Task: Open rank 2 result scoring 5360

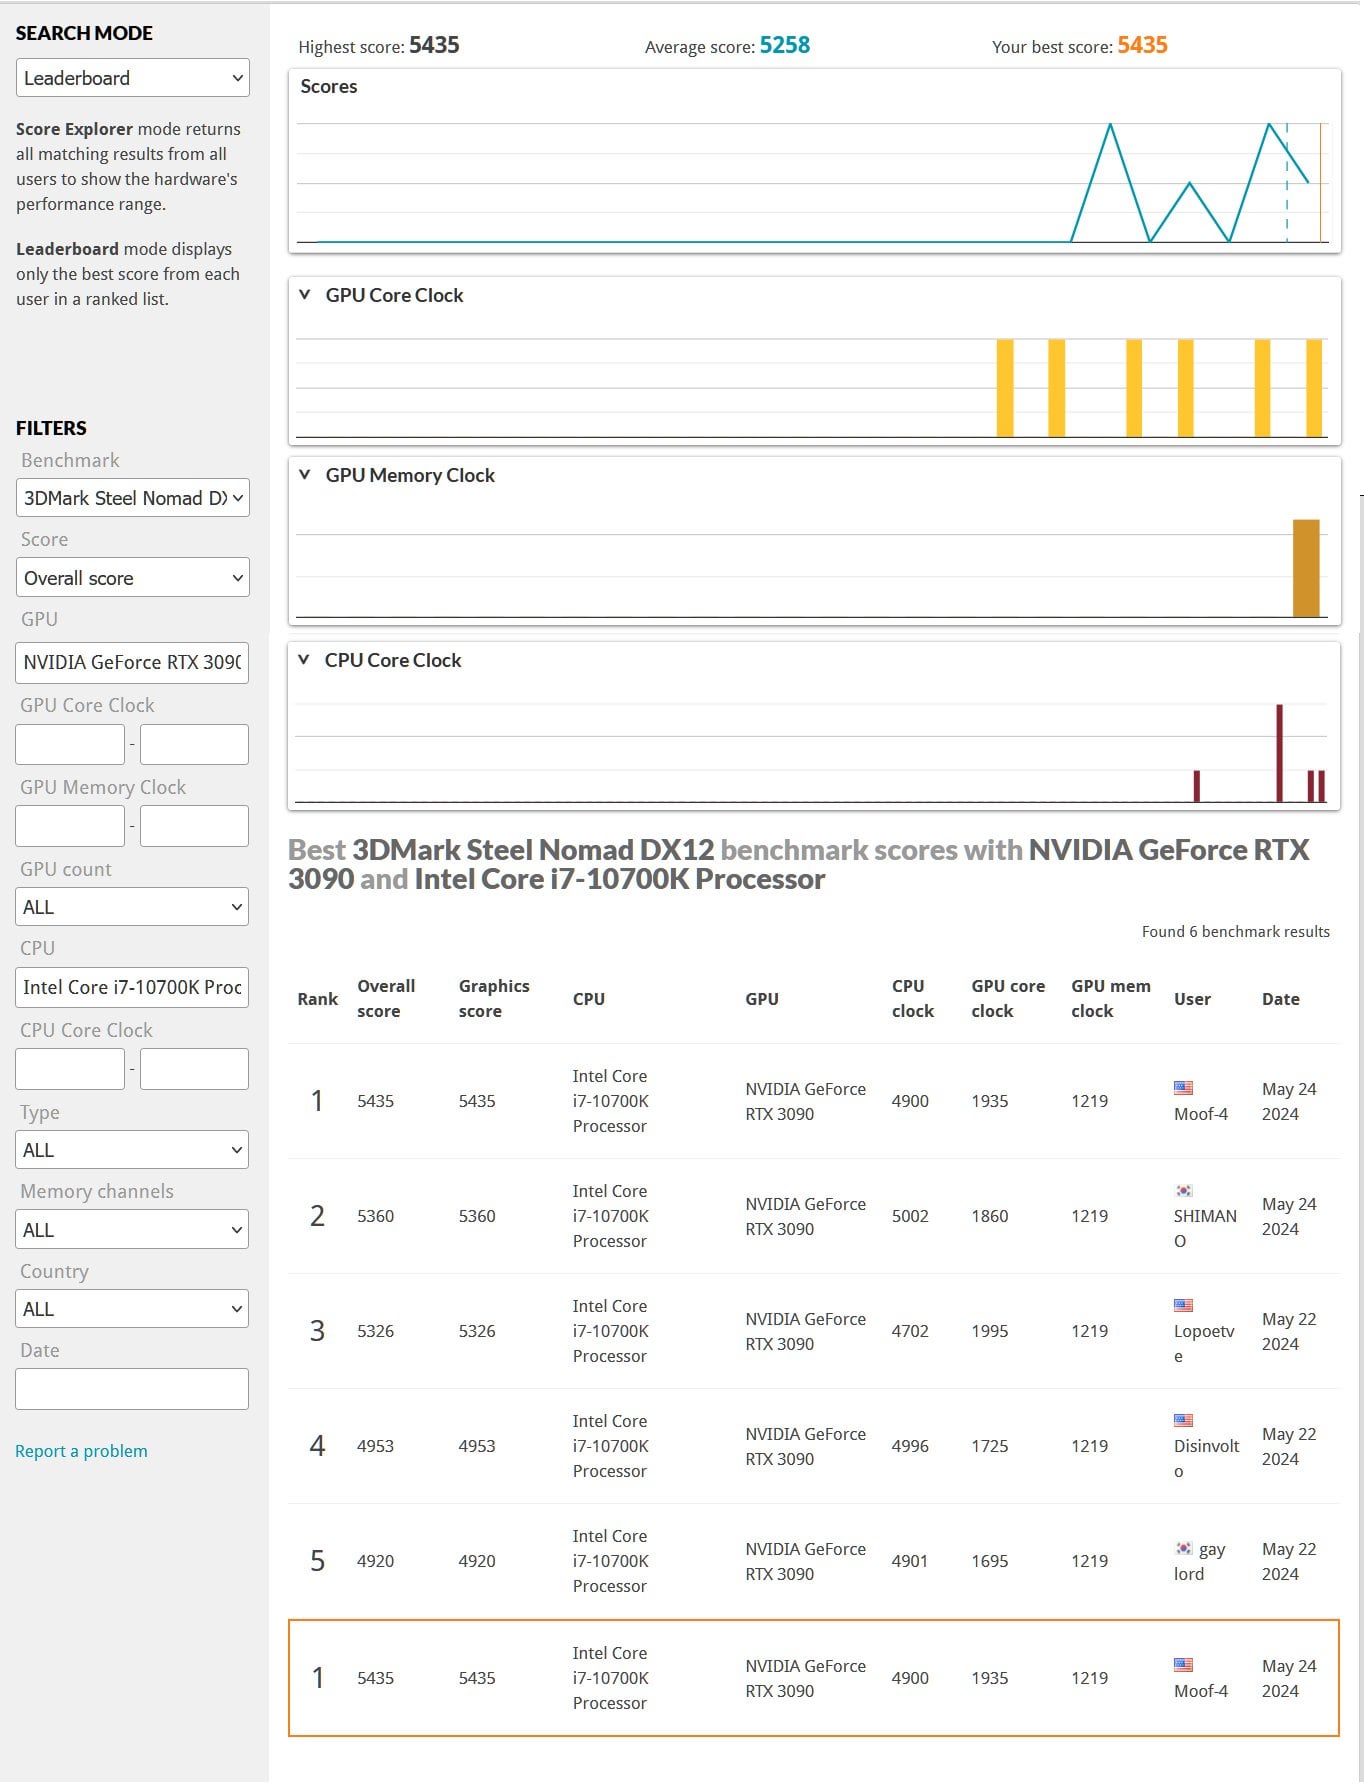Action: 813,1216
